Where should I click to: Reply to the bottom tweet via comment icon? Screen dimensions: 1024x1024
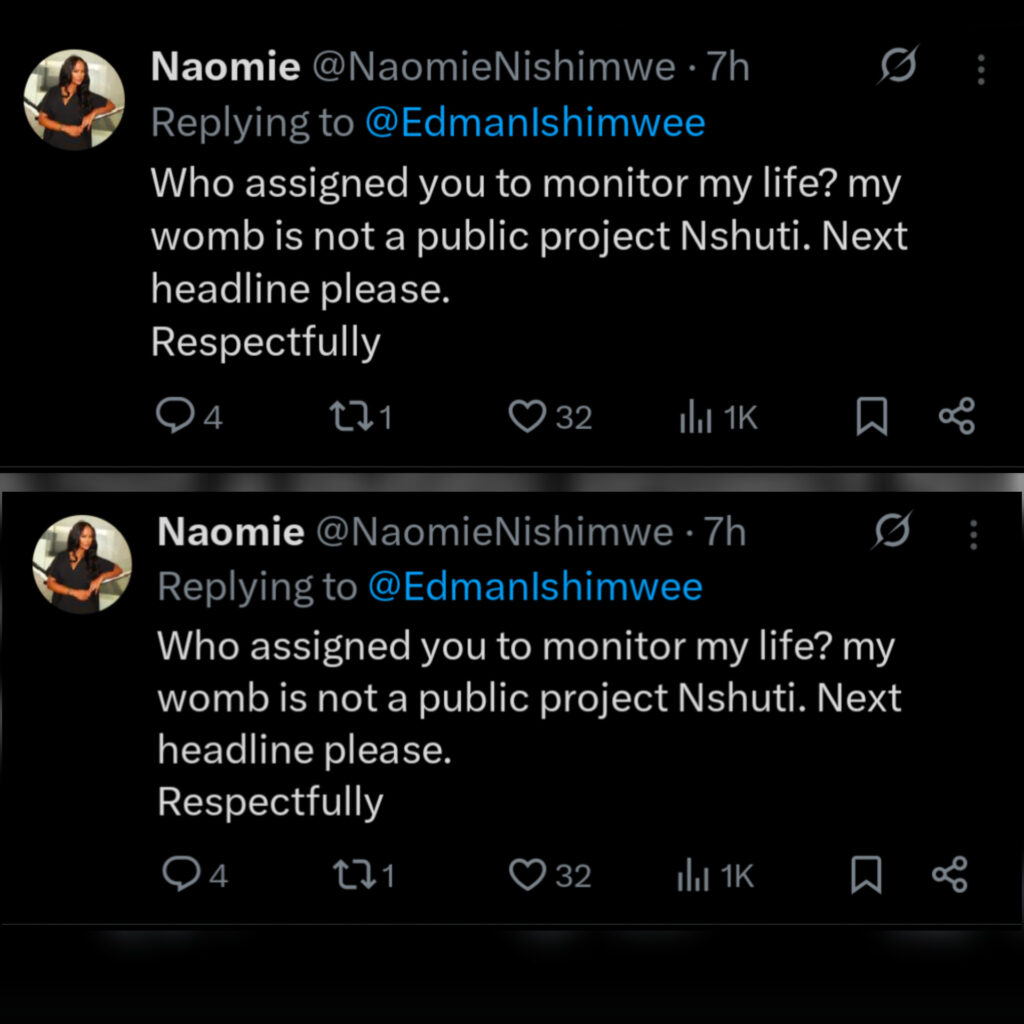[181, 875]
